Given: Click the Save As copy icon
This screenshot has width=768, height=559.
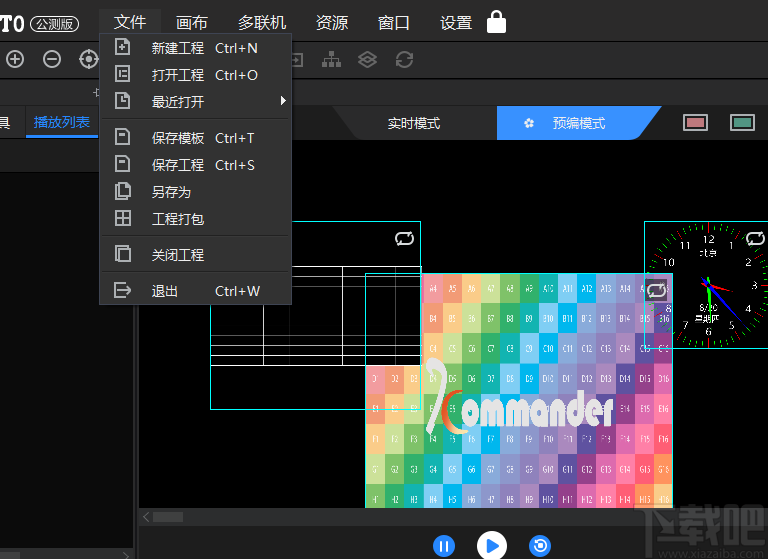Looking at the screenshot, I should 122,191.
